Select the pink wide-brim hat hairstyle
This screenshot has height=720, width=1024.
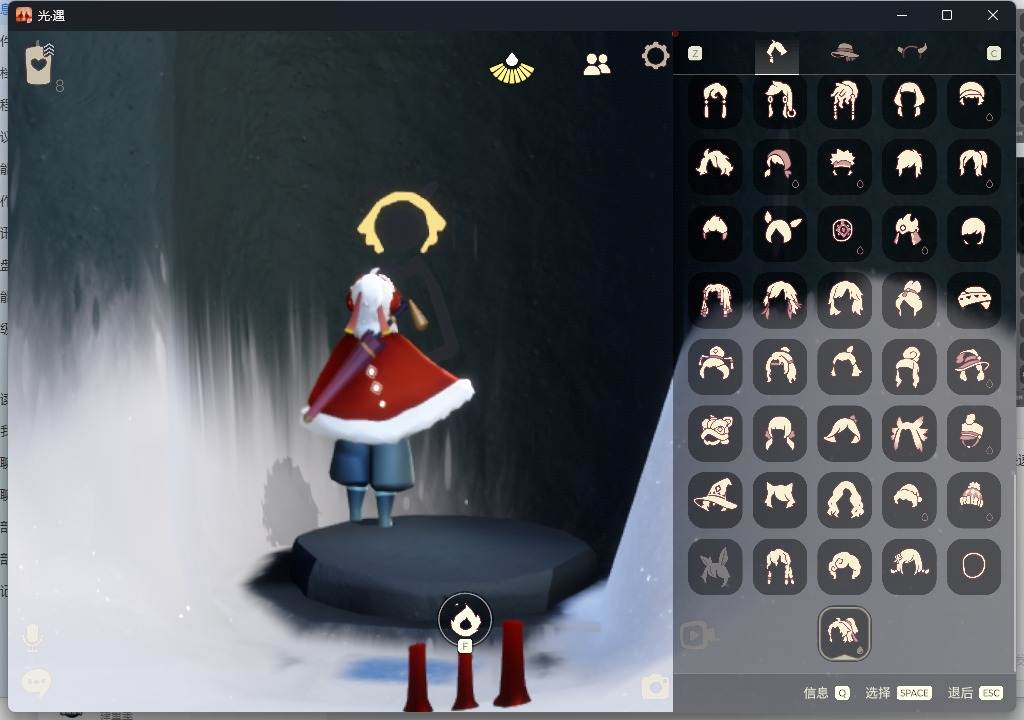pyautogui.click(x=974, y=367)
